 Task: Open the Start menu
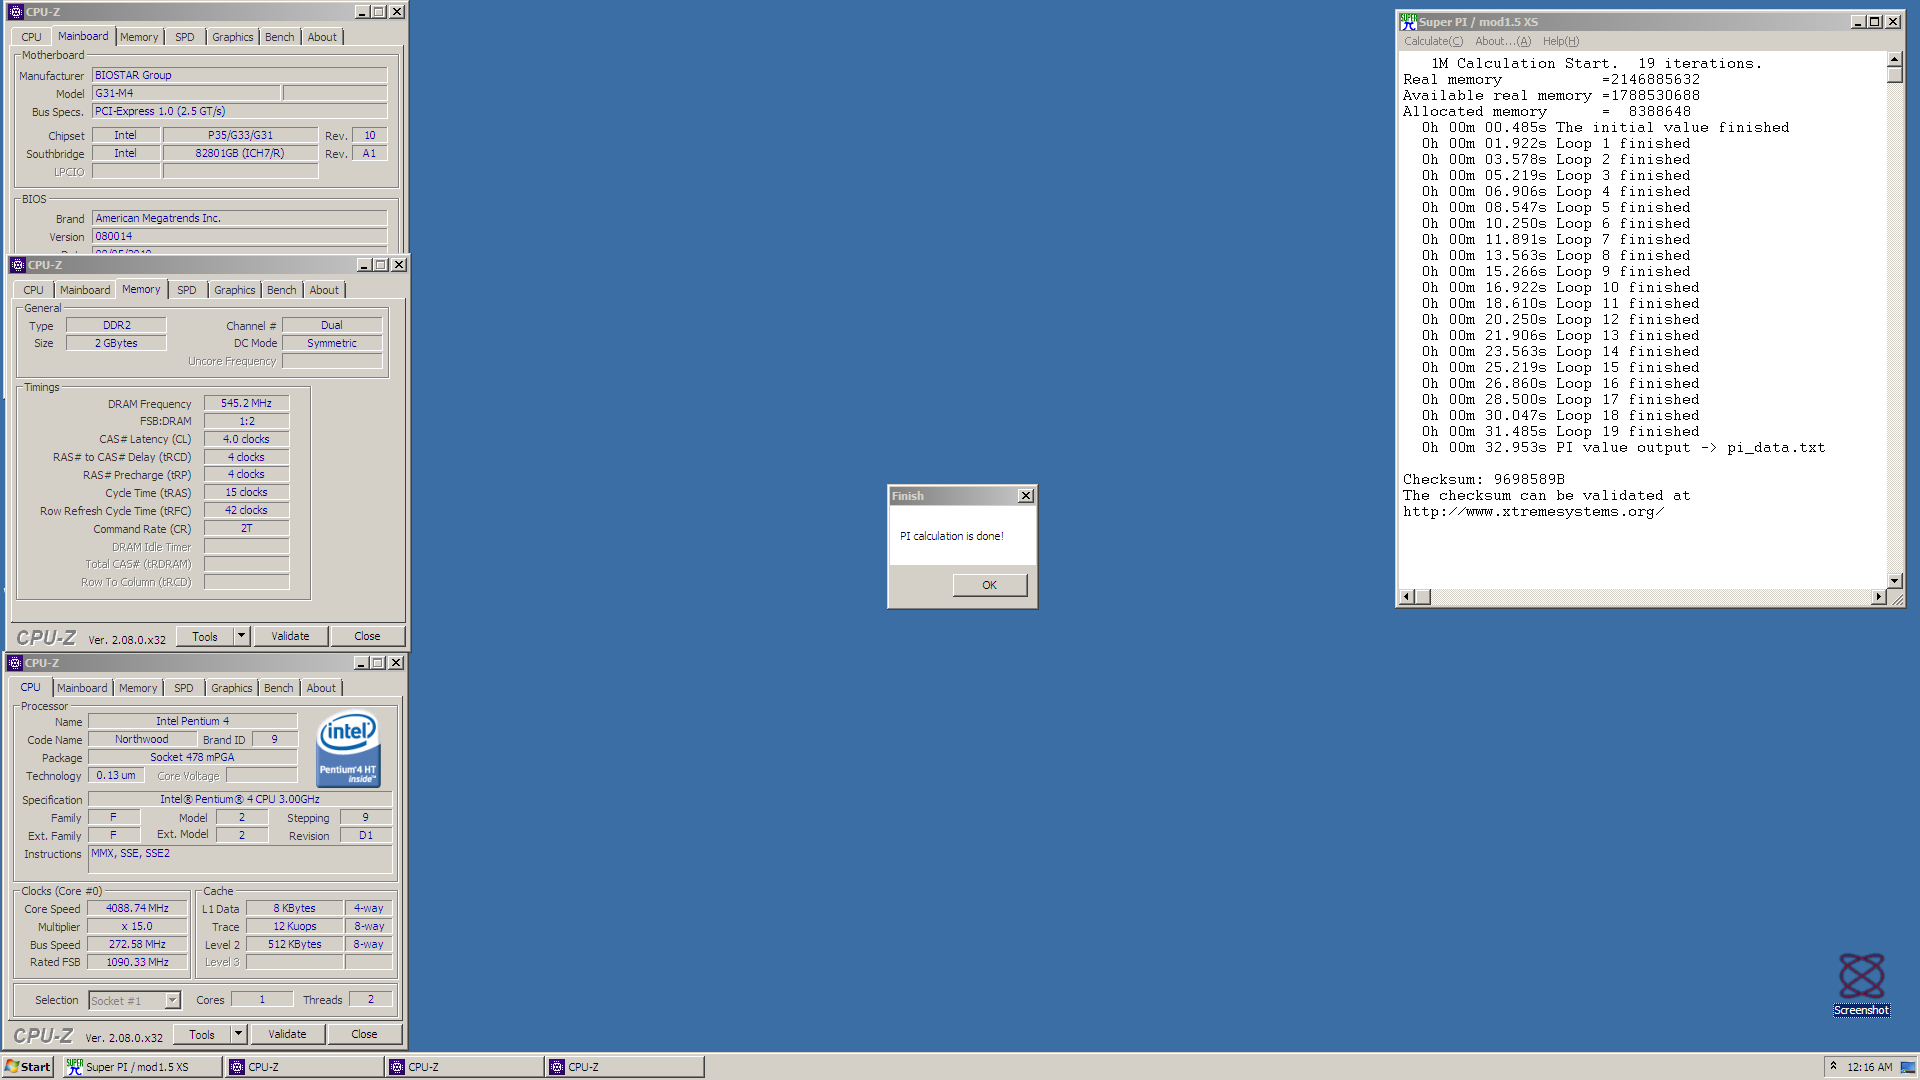[28, 1067]
